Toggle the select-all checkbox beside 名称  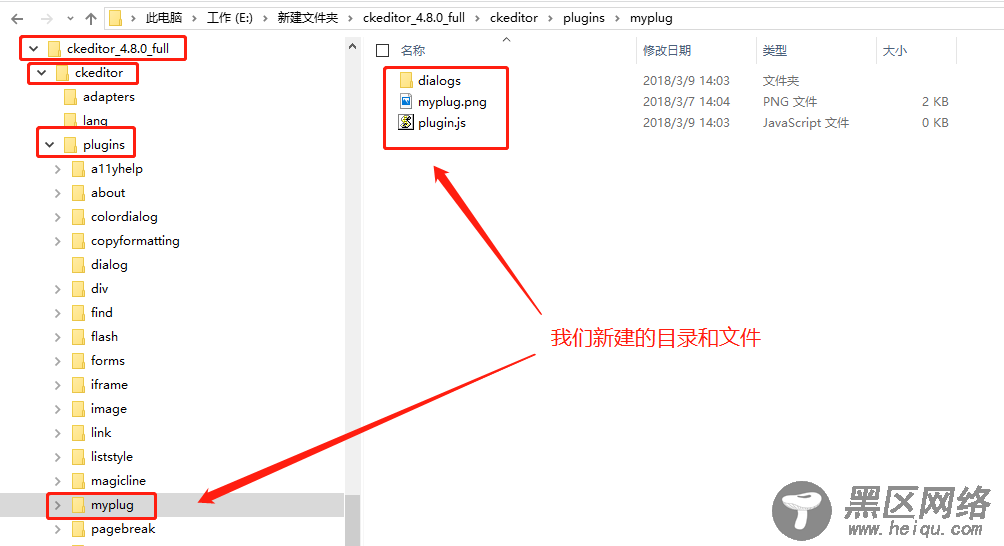click(383, 51)
